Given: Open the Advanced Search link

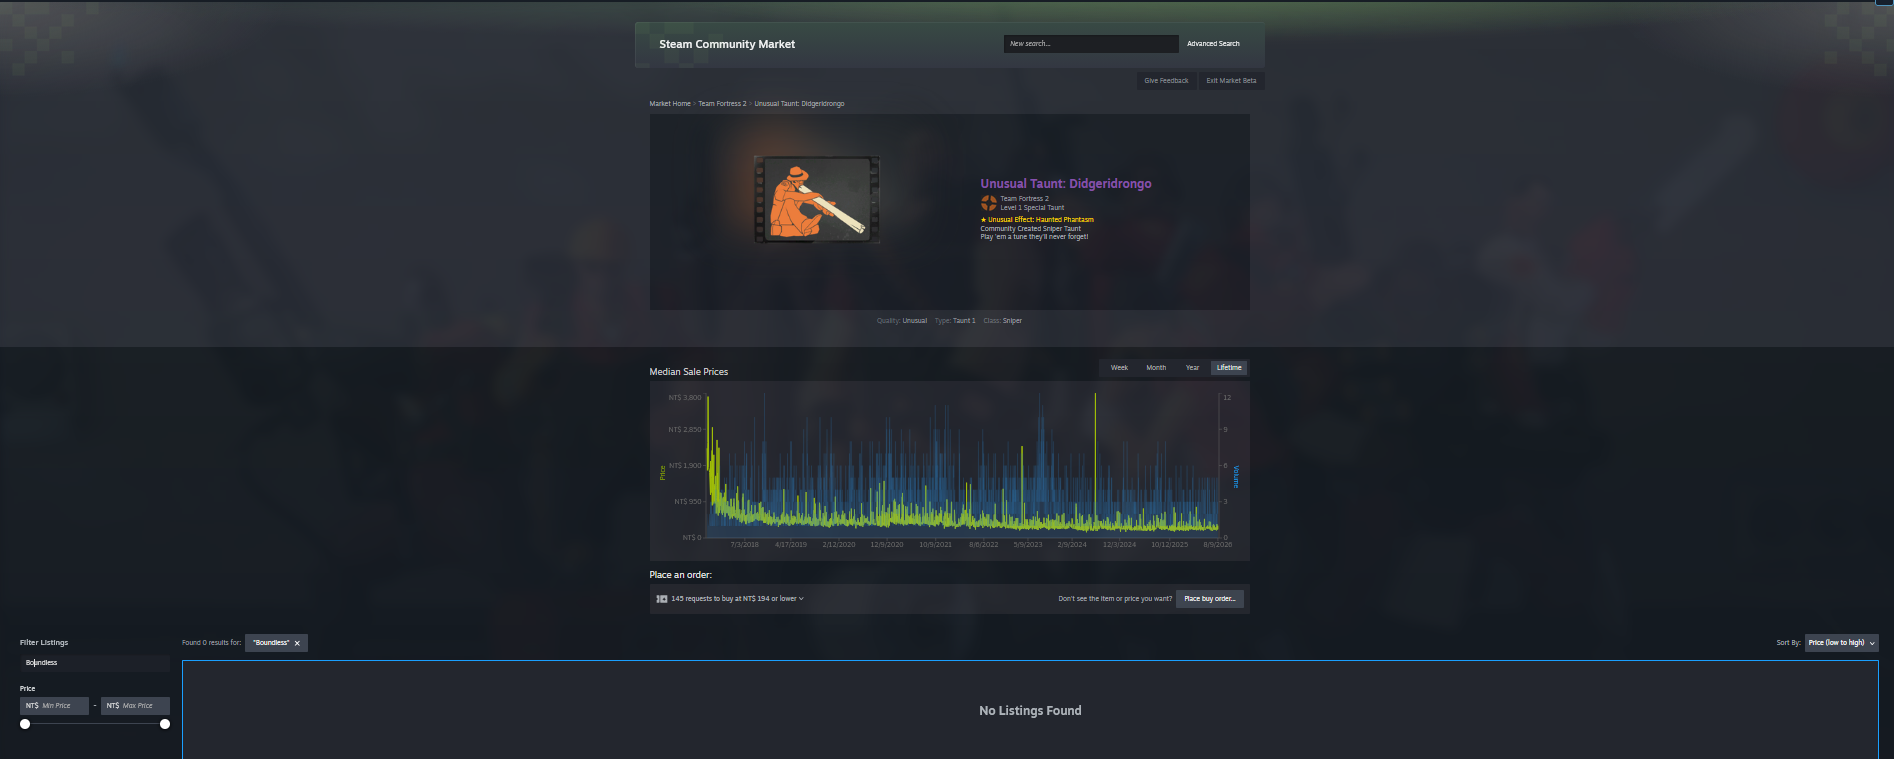Looking at the screenshot, I should coord(1213,44).
